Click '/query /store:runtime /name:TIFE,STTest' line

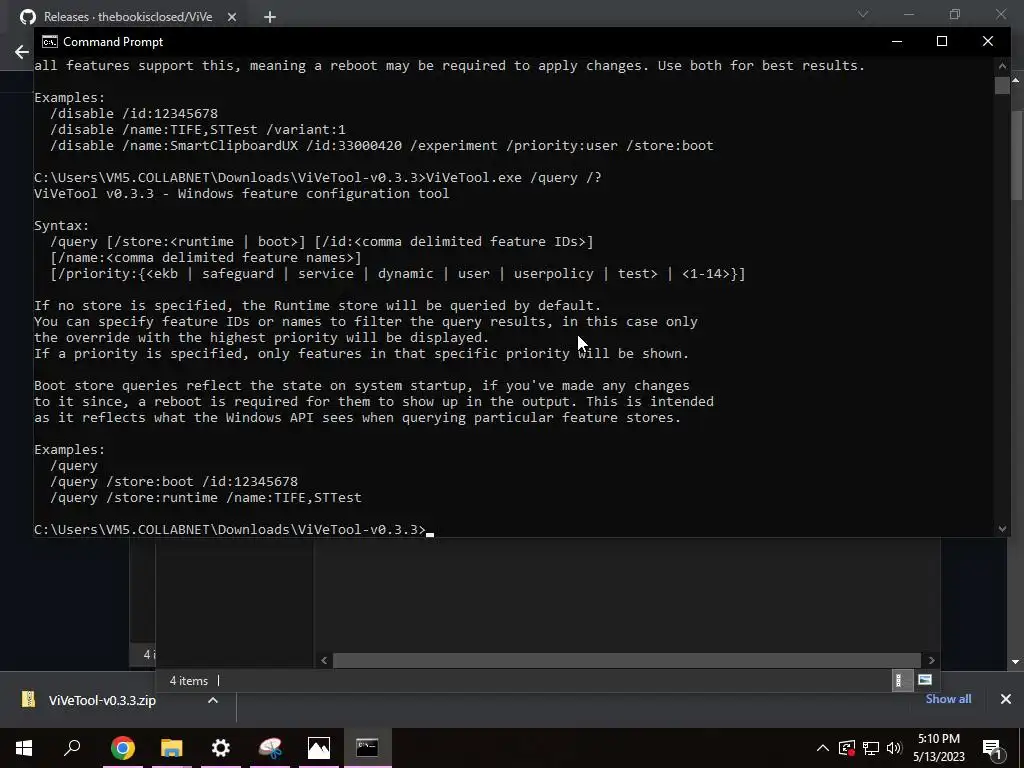coord(206,498)
